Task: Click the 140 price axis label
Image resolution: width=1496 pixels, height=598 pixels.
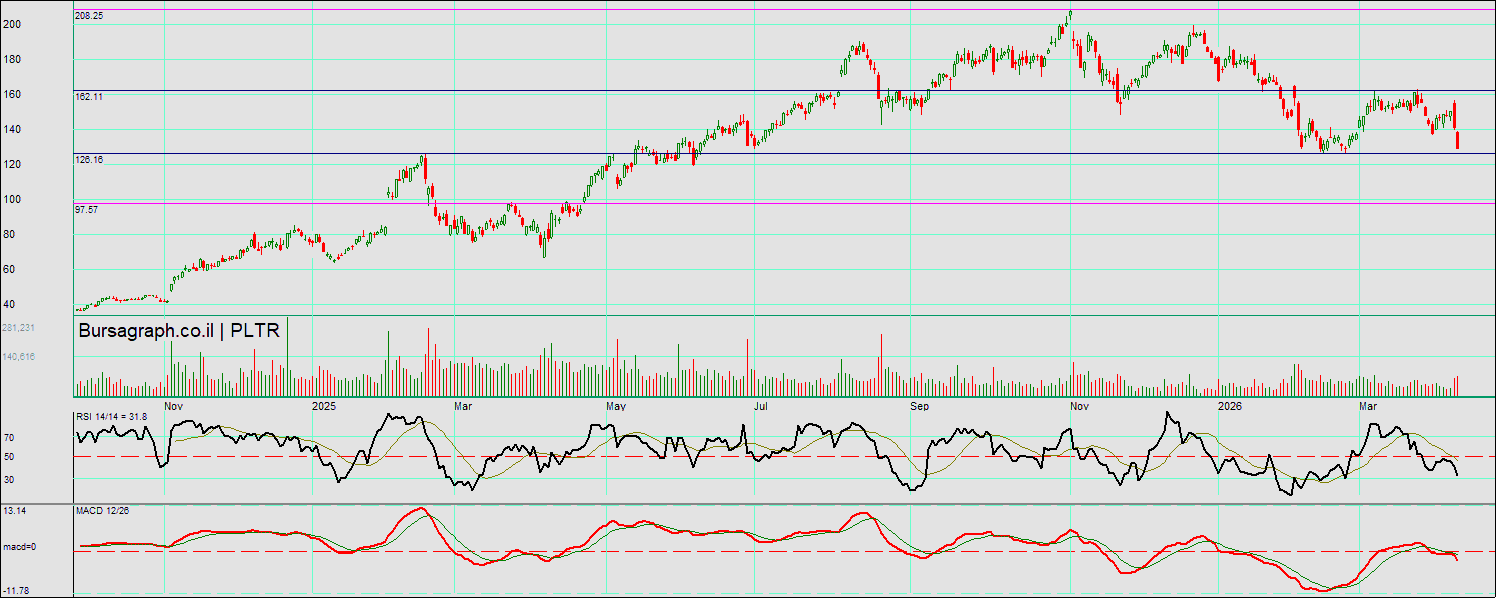Action: (12, 129)
